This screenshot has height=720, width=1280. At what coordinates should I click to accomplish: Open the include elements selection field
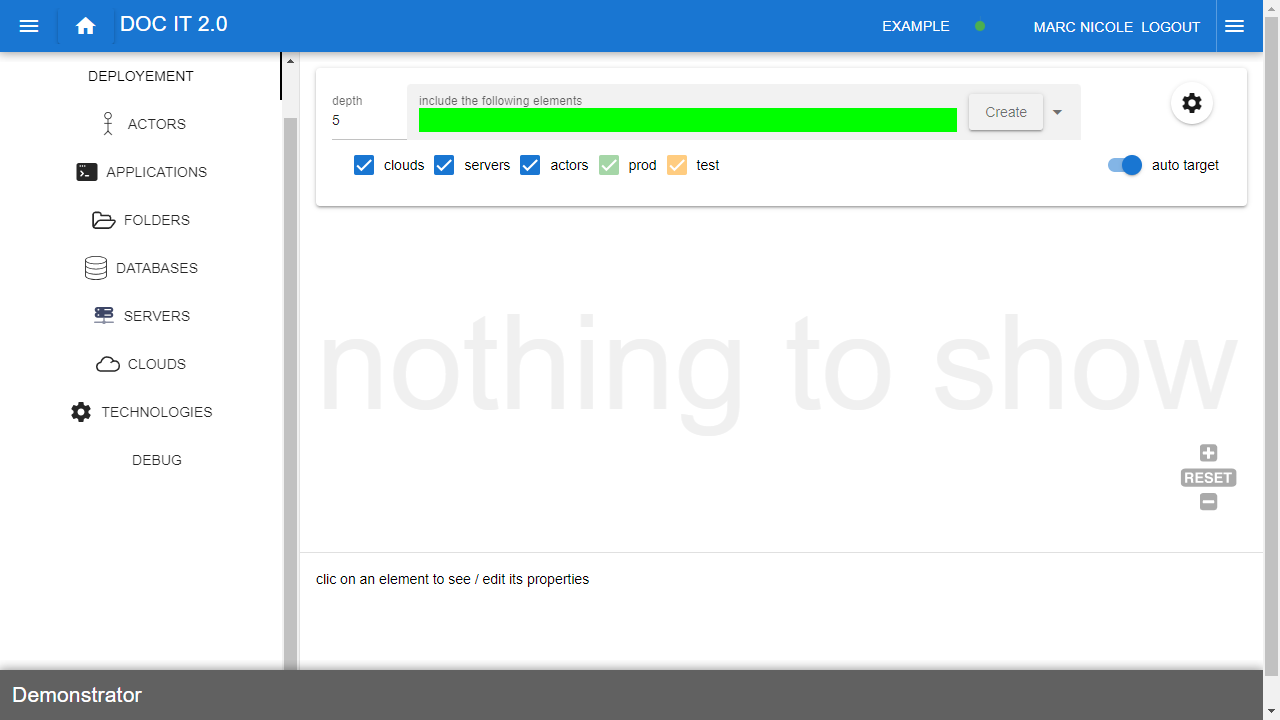point(687,119)
